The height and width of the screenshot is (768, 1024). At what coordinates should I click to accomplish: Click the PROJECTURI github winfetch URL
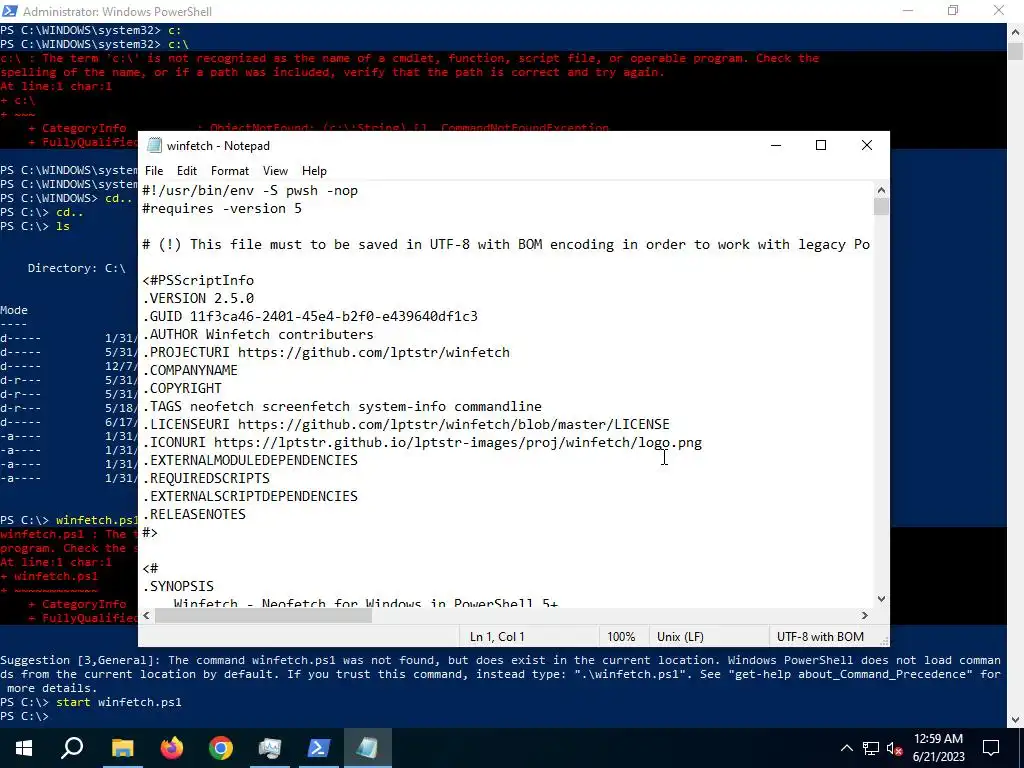(x=374, y=353)
